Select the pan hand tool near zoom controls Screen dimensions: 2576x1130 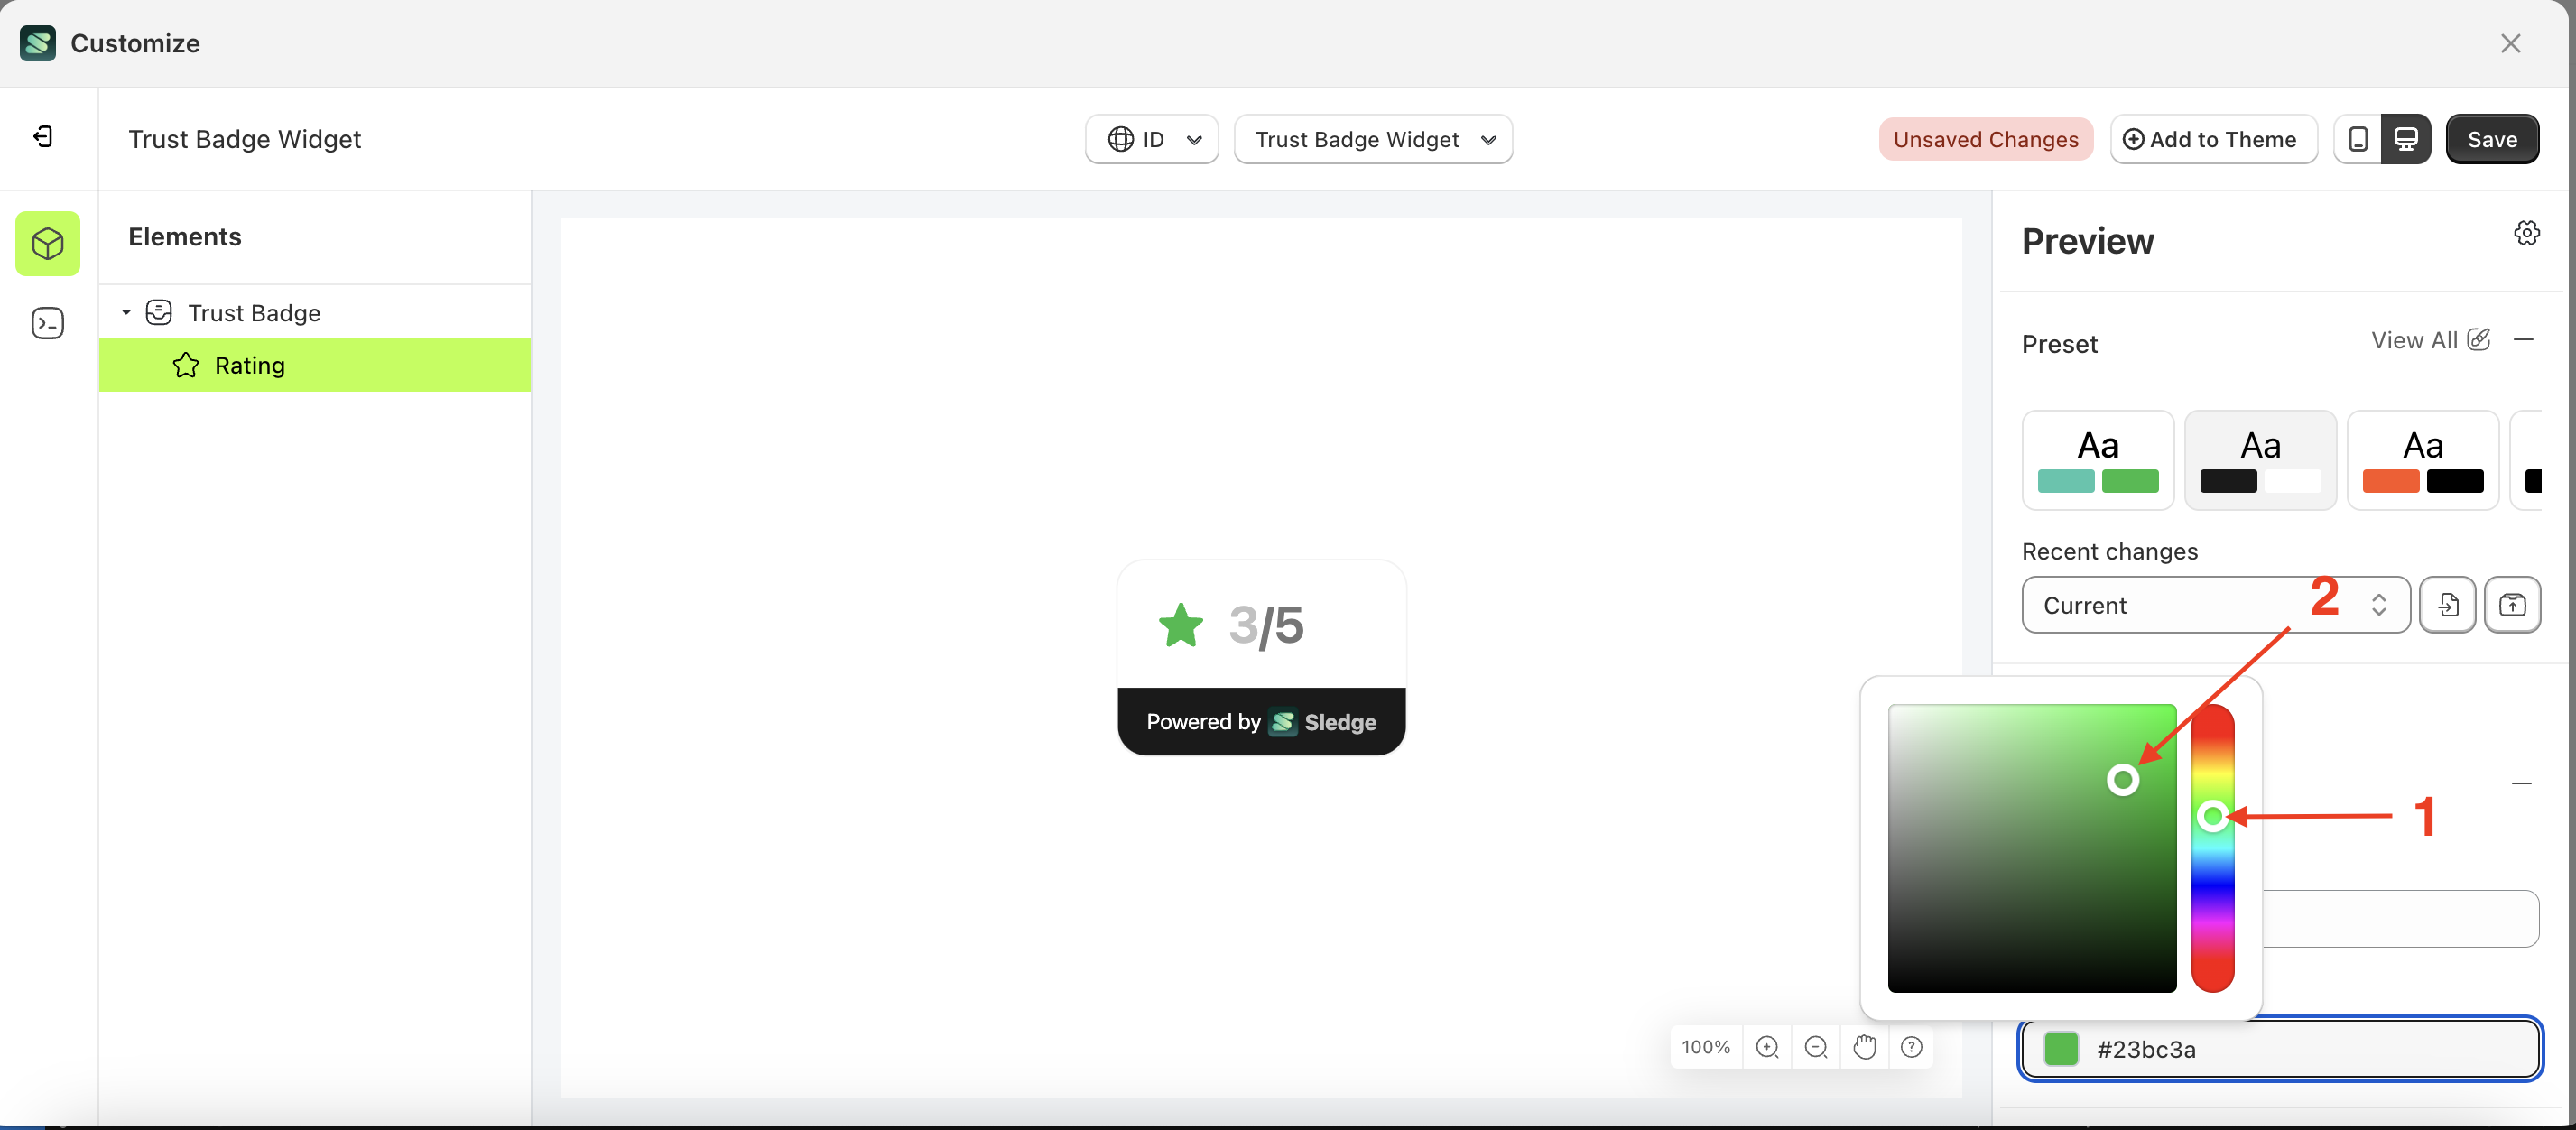point(1864,1047)
